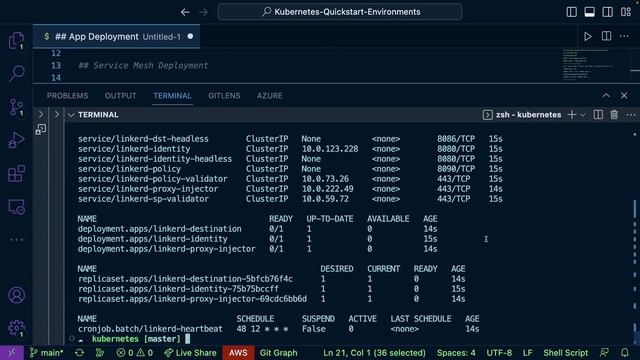Close the bottom panel
Image resolution: width=640 pixels, height=360 pixels.
(624, 96)
